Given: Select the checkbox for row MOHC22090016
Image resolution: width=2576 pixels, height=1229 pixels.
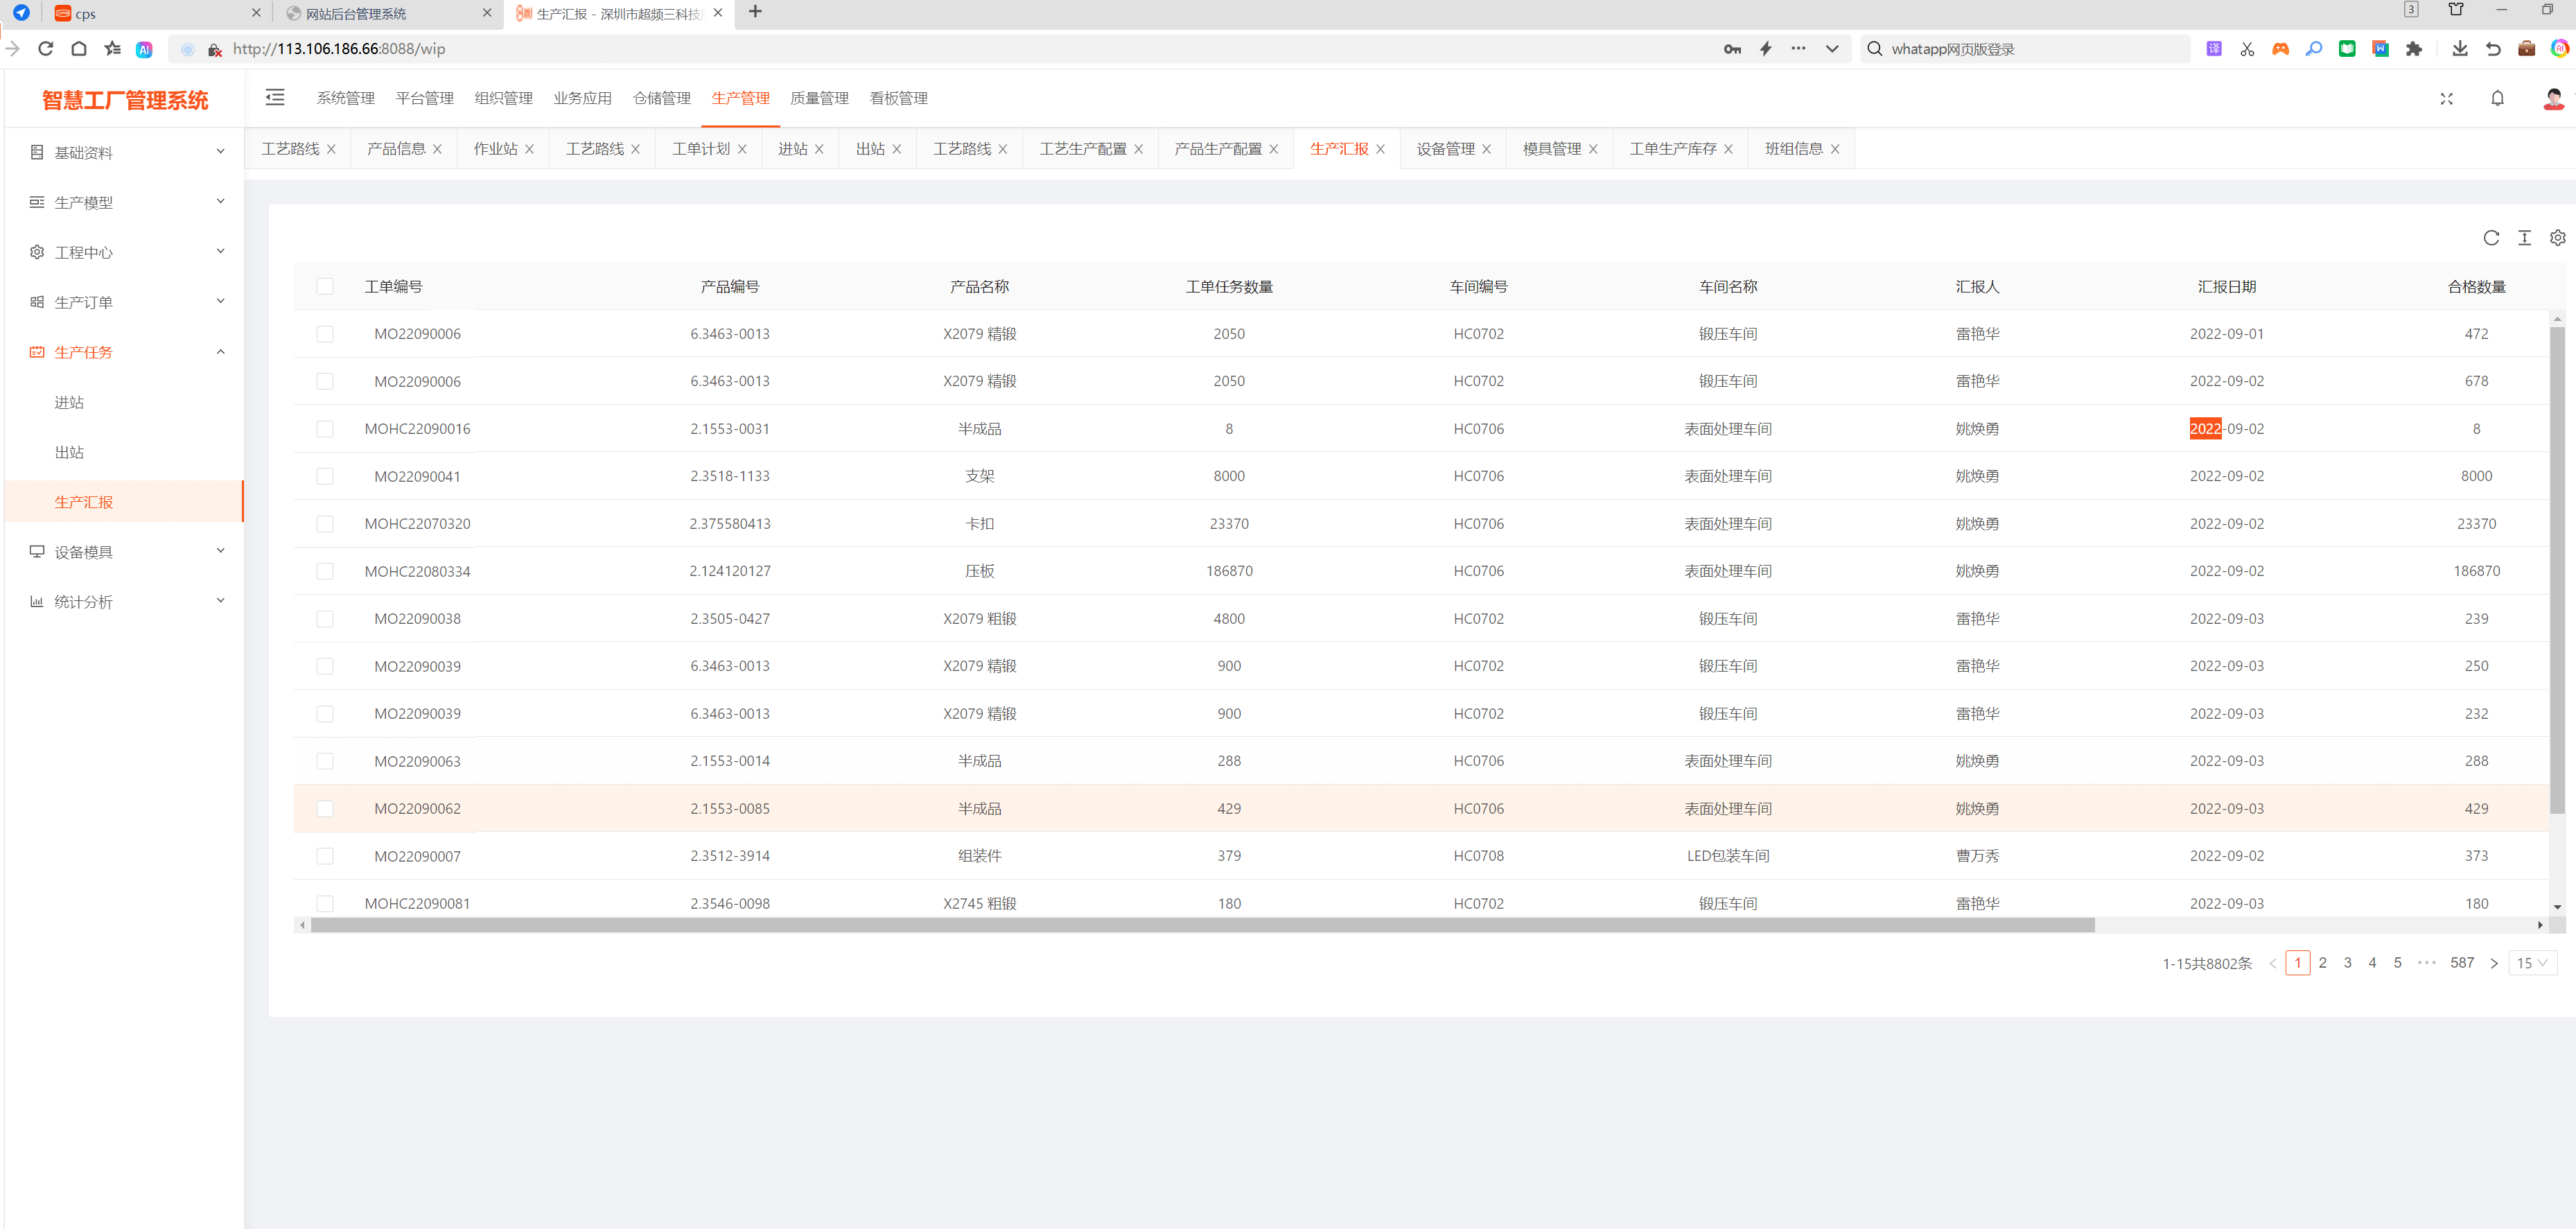Looking at the screenshot, I should click(x=325, y=429).
